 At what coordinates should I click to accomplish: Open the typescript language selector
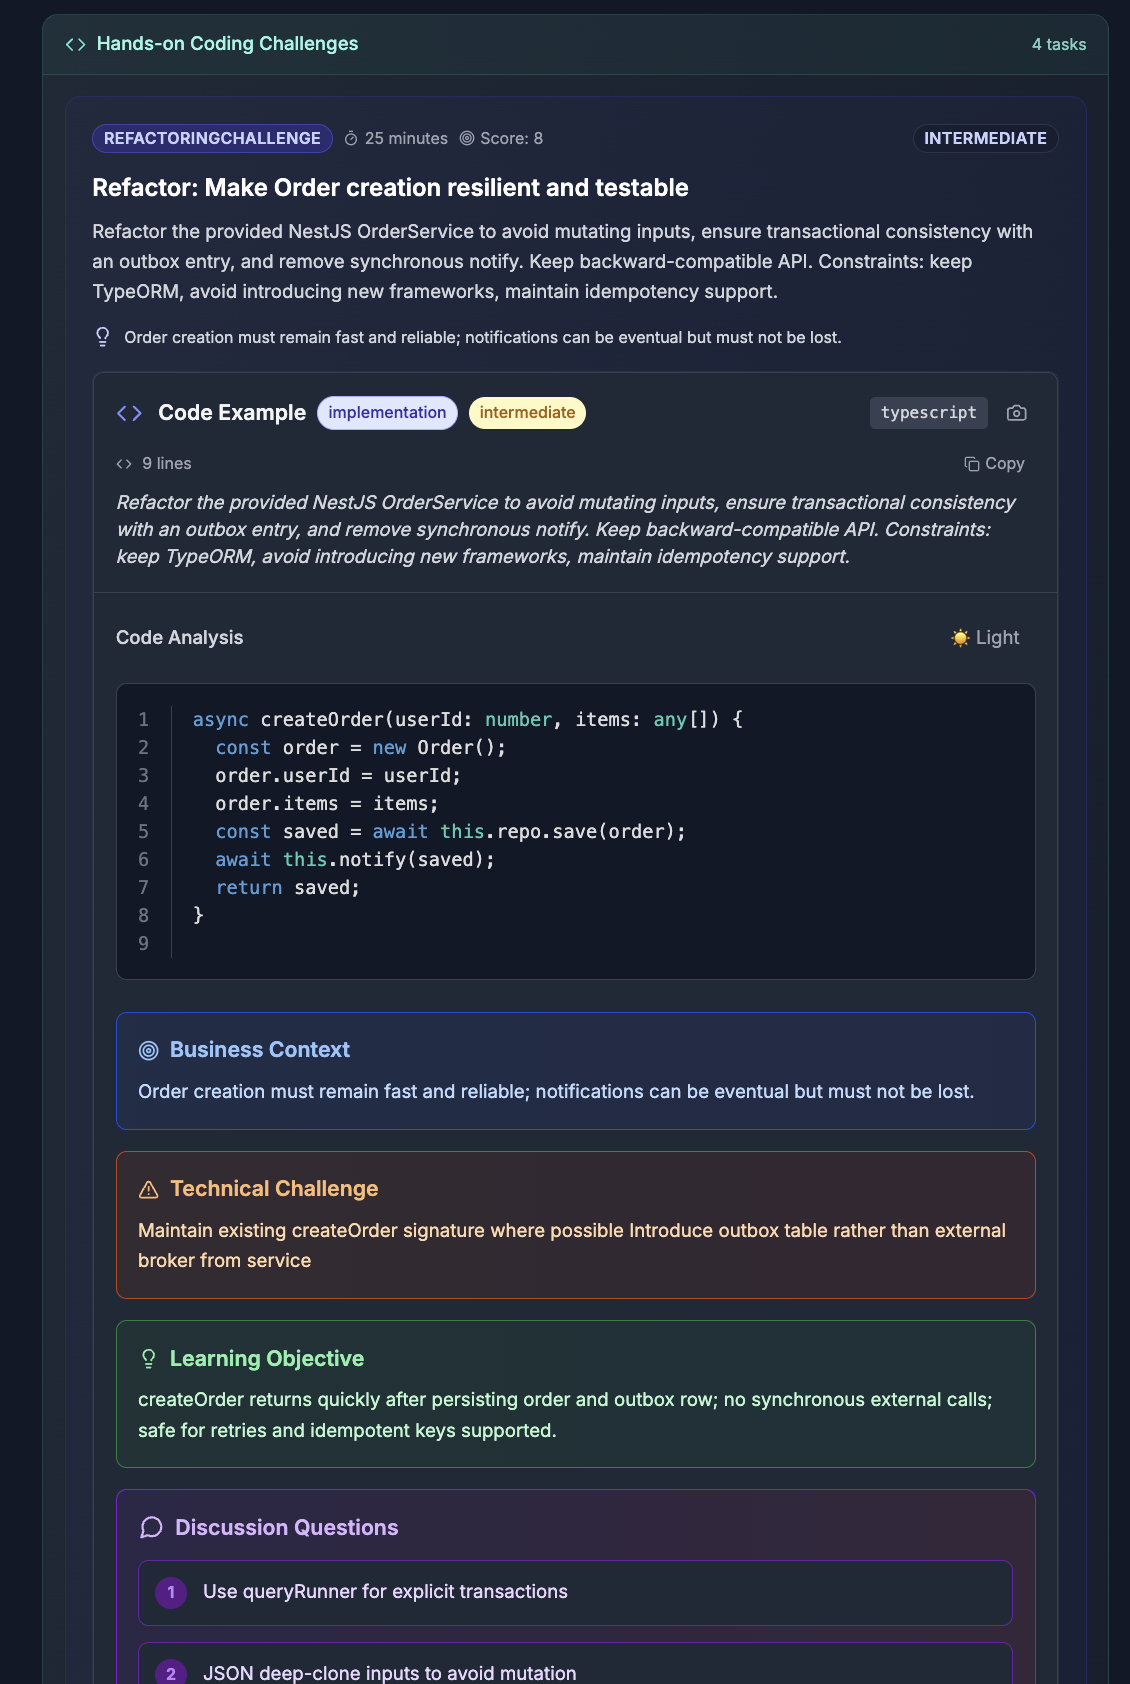(928, 412)
